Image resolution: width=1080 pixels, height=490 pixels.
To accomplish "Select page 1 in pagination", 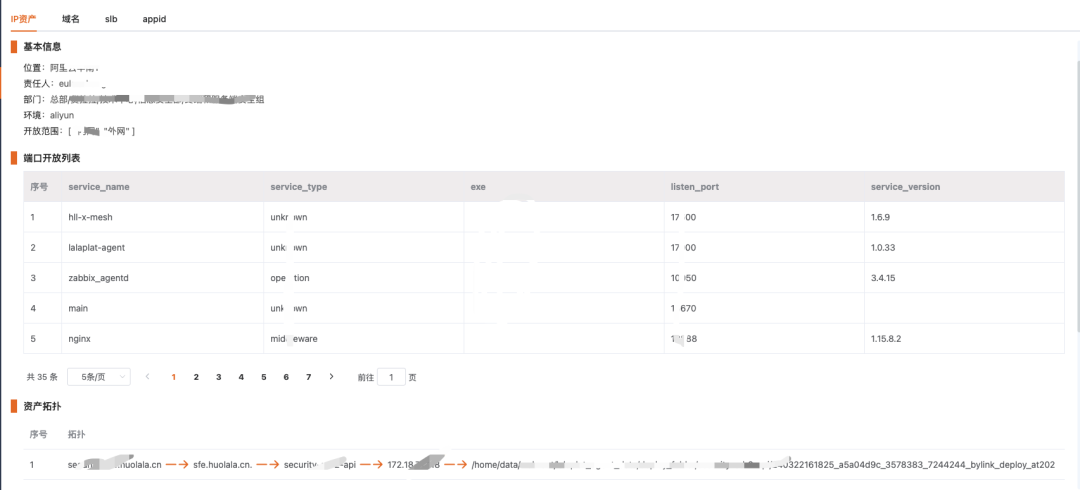I will (174, 377).
